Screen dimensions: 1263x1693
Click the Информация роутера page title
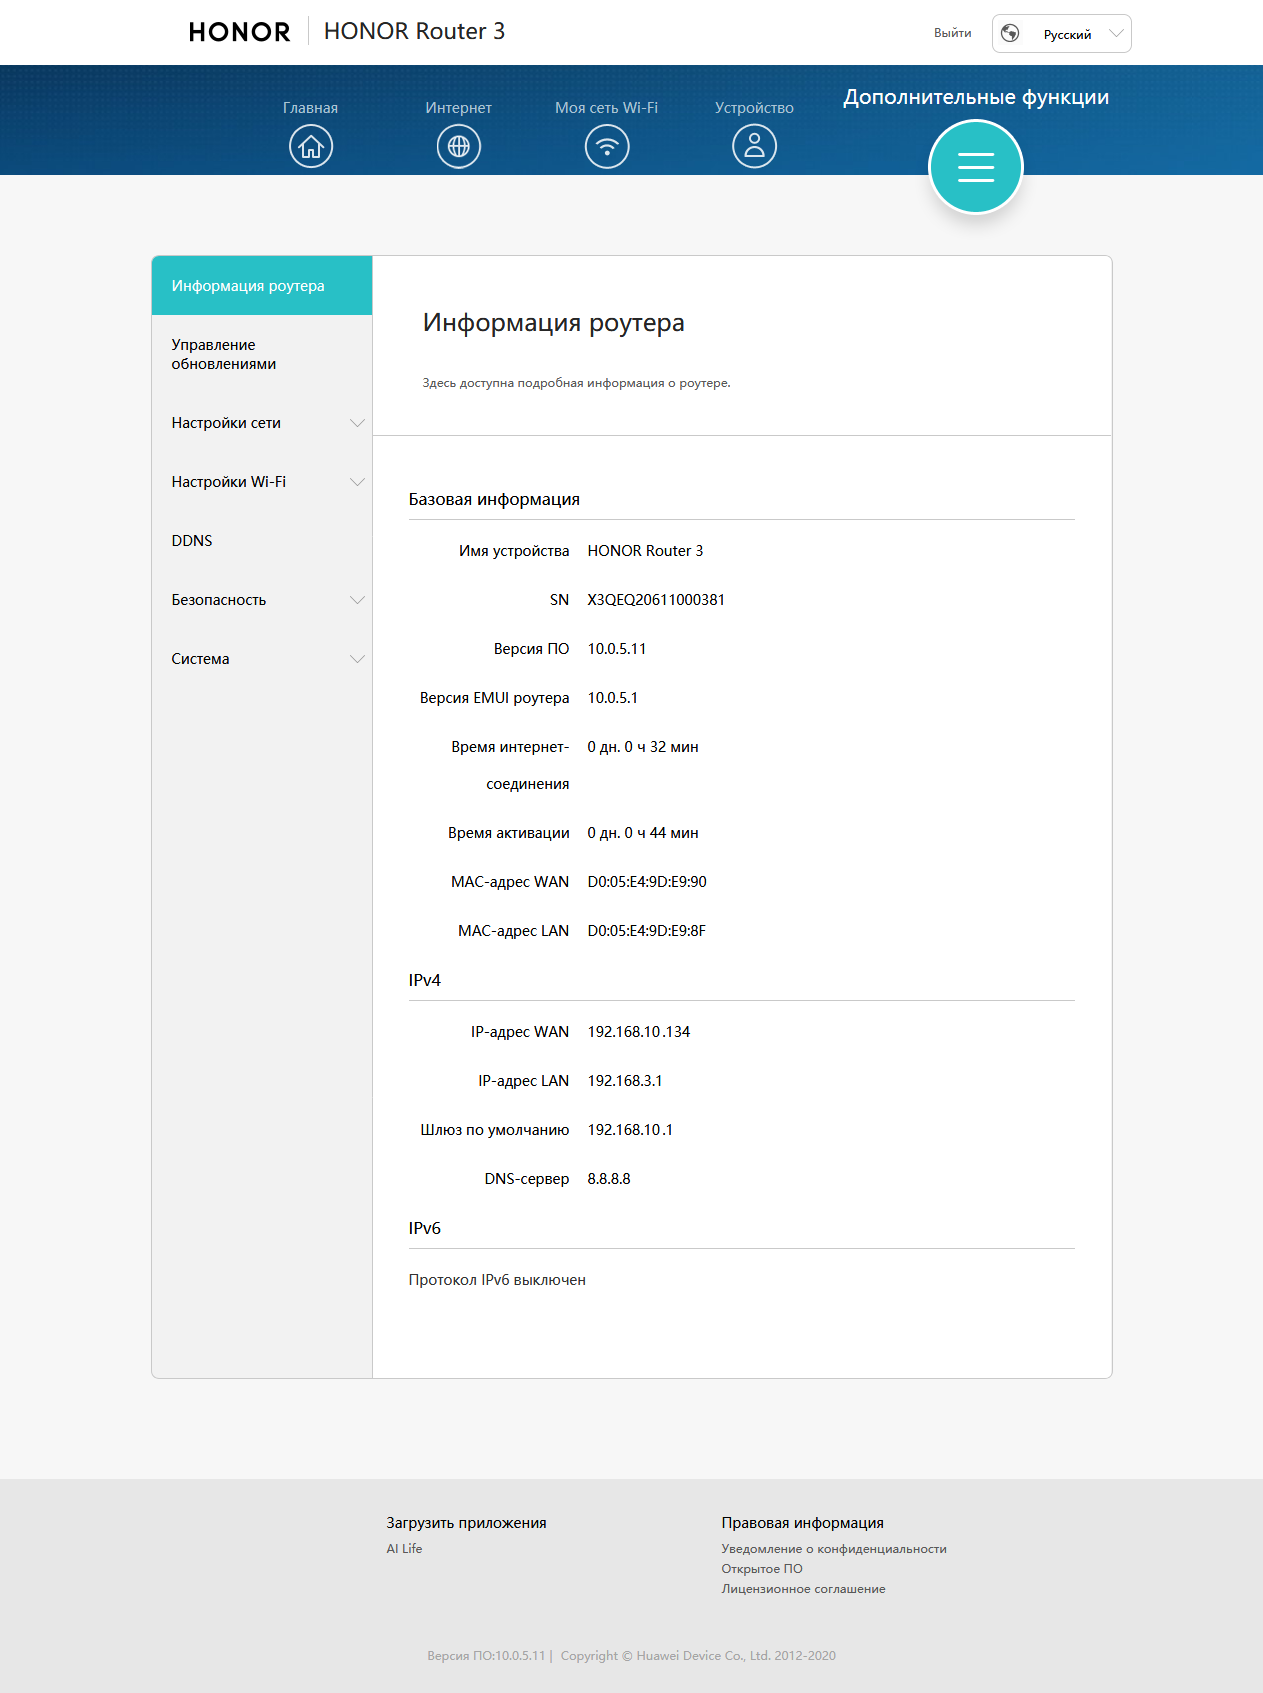pos(553,323)
